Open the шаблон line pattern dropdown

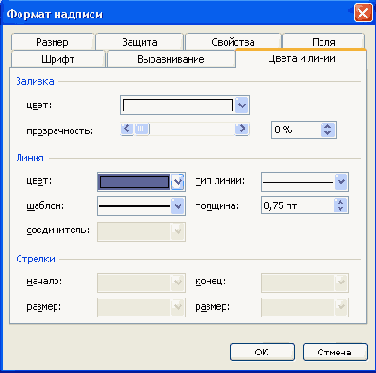[x=141, y=206]
